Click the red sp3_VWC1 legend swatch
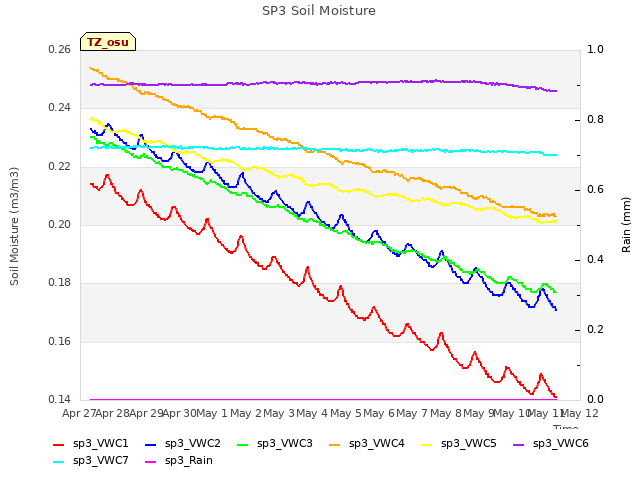The width and height of the screenshot is (640, 480). (58, 444)
